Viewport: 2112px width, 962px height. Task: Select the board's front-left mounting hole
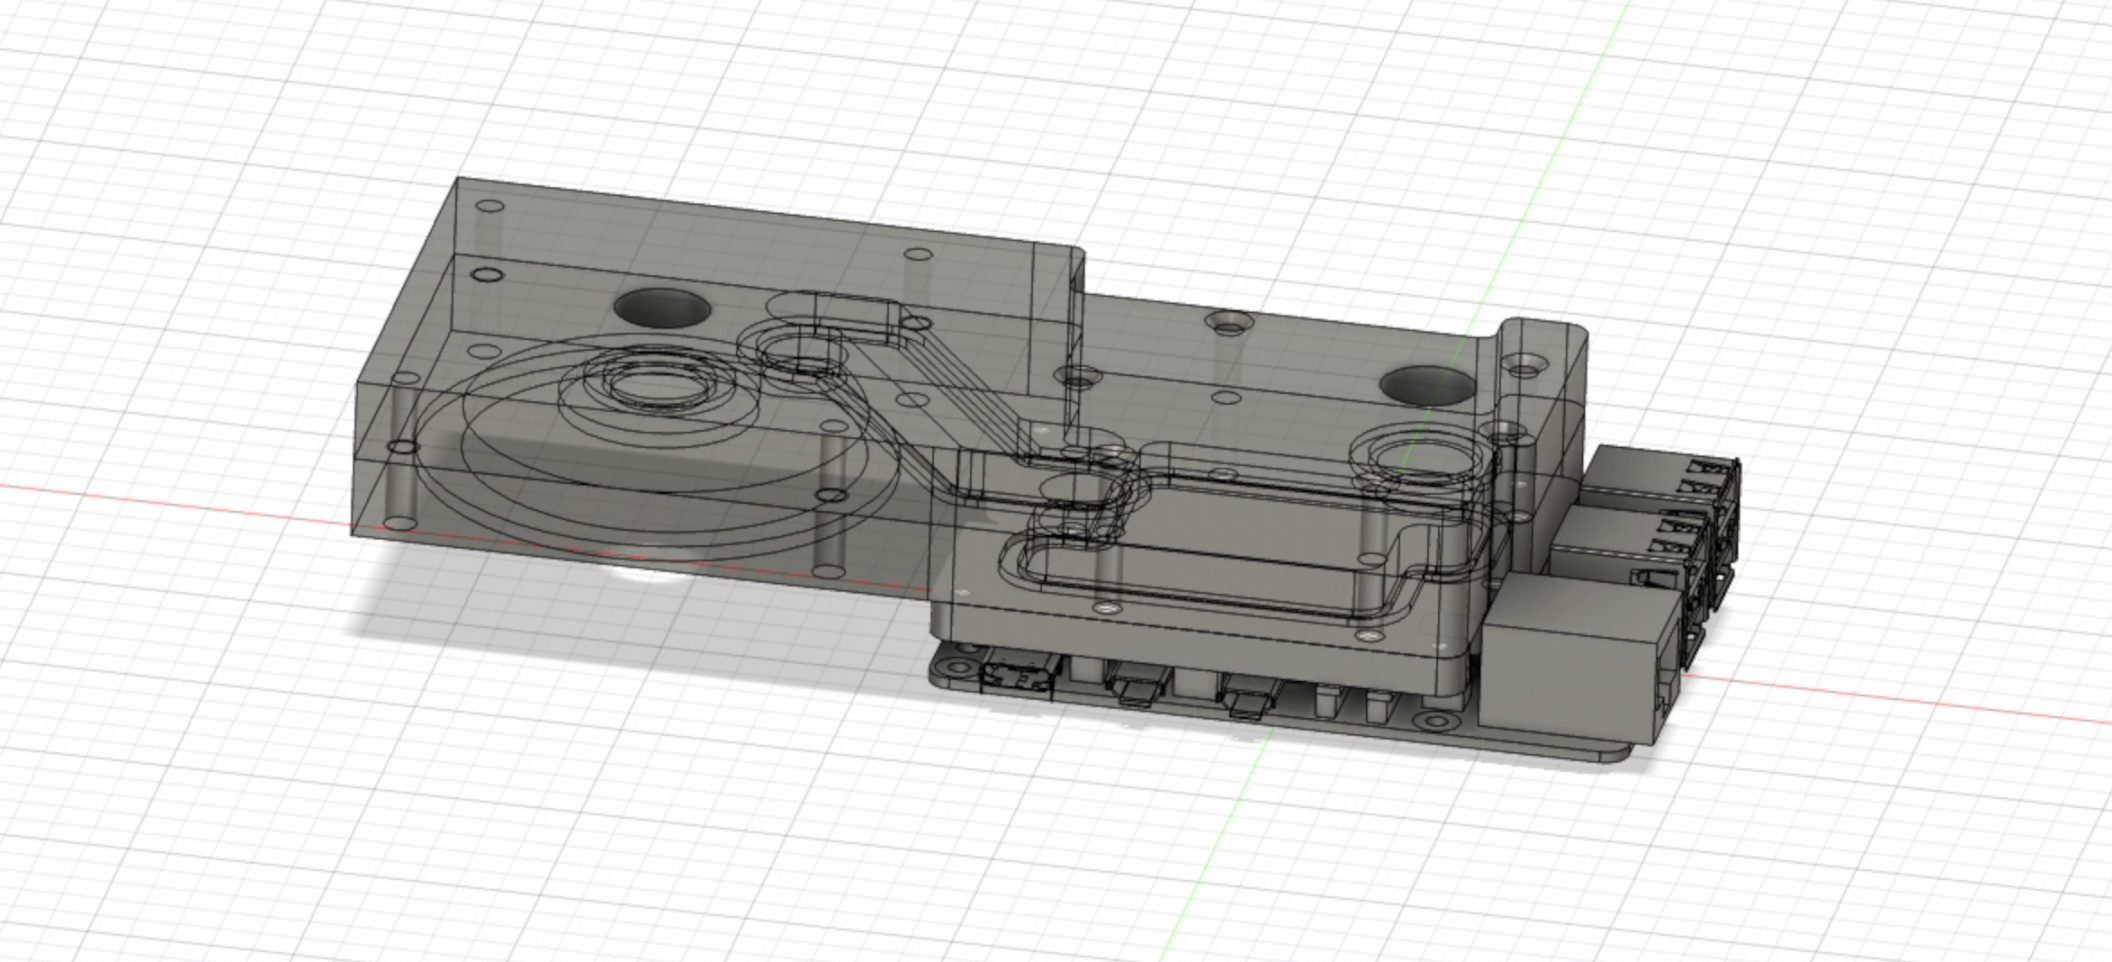point(965,665)
